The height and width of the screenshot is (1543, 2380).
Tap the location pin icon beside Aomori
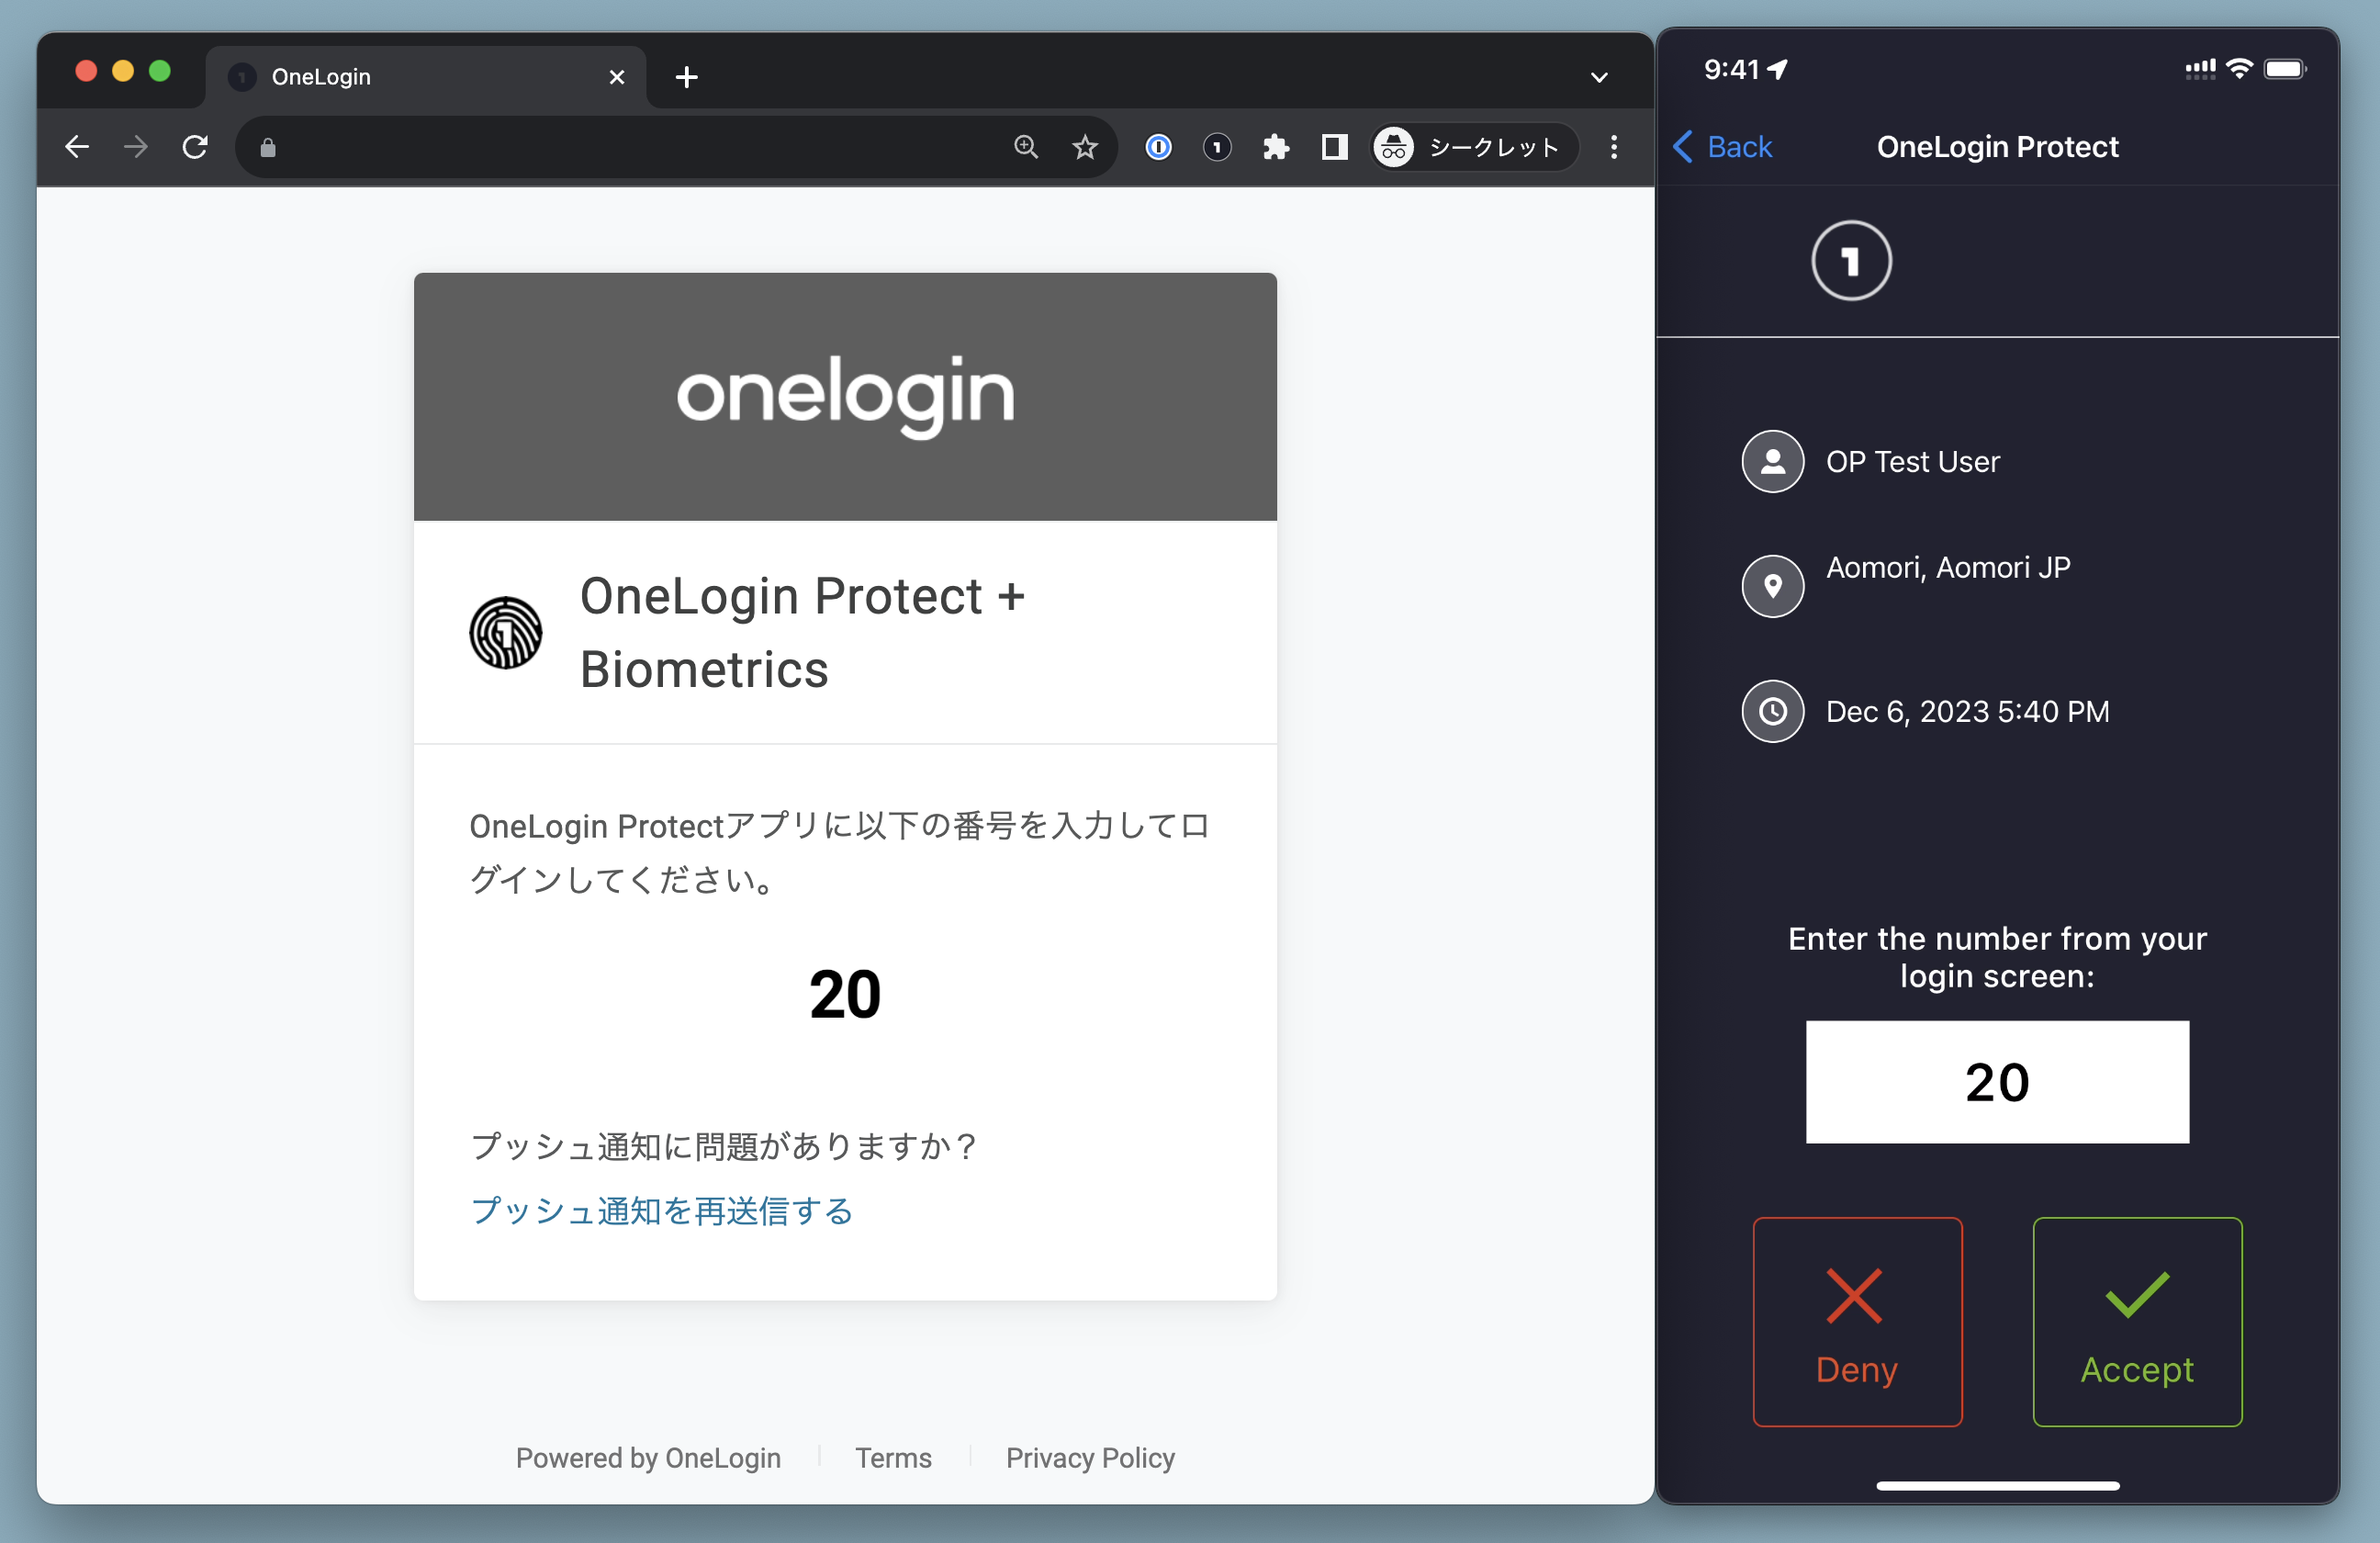pyautogui.click(x=1772, y=586)
